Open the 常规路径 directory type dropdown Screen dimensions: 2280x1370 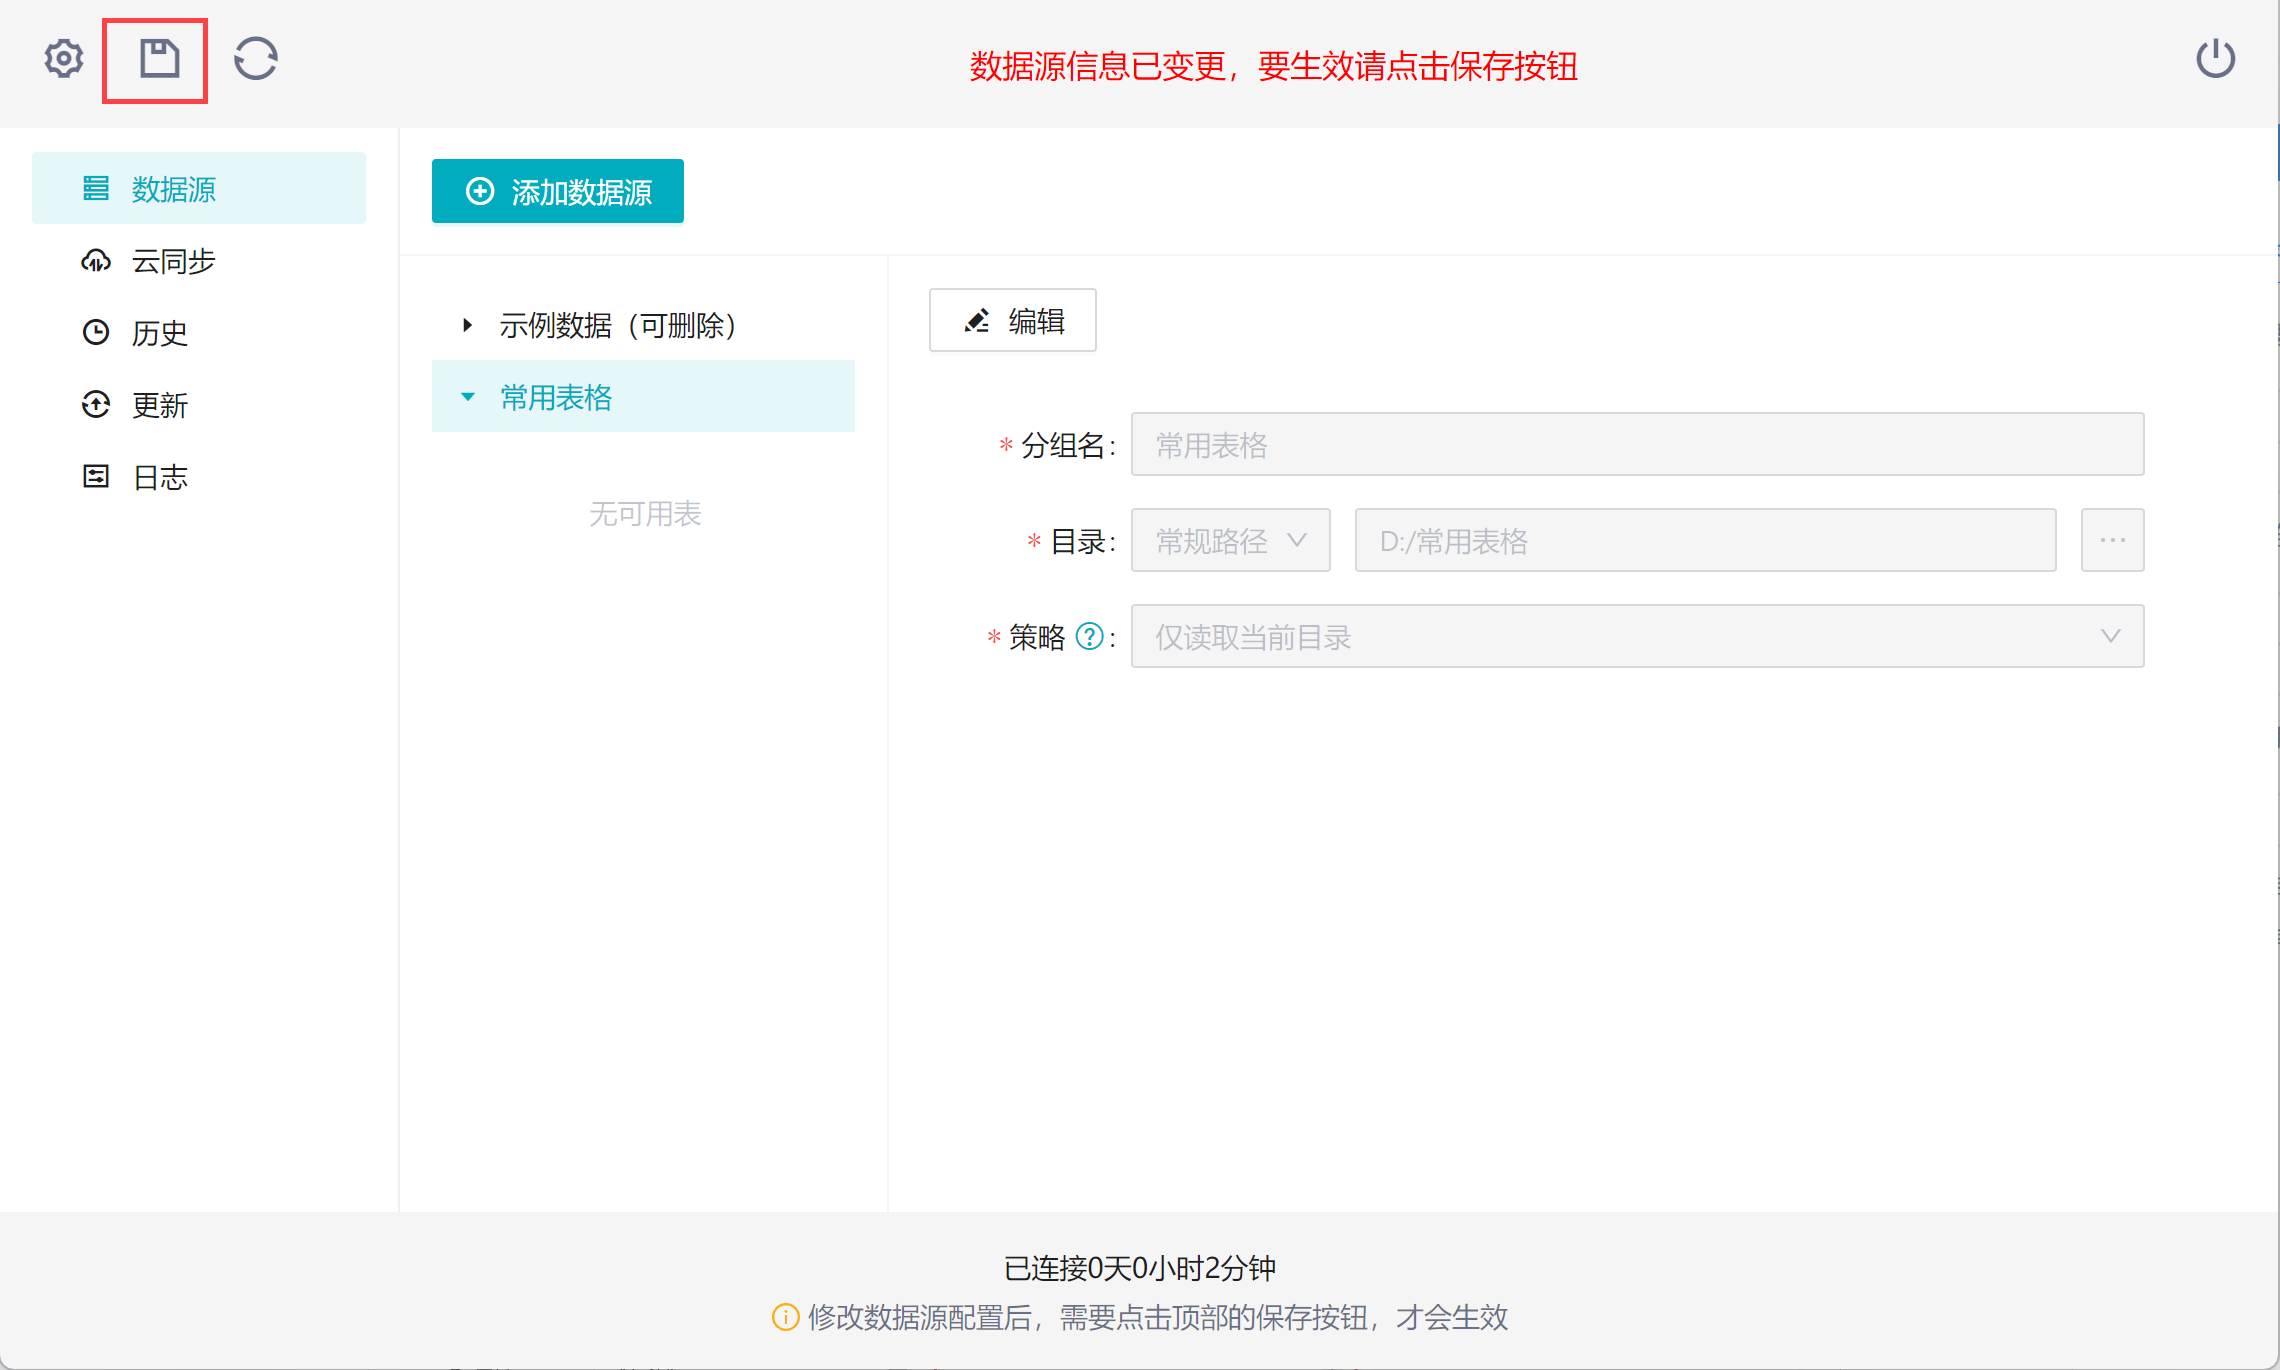[1230, 541]
